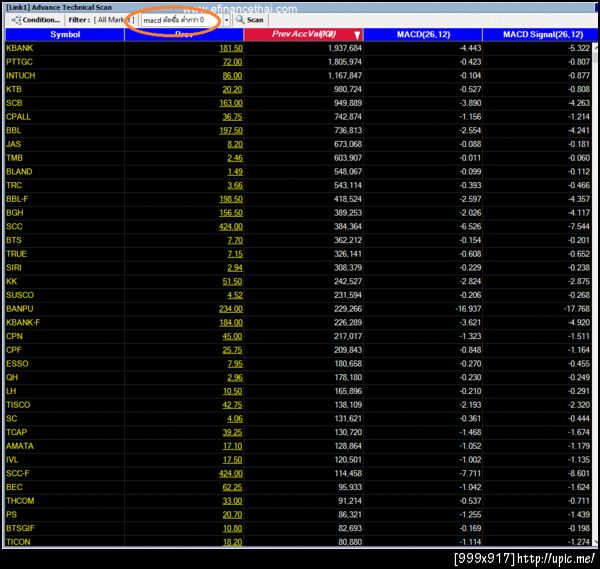
Task: Click the 1,937,684 value in KBANK row
Action: coord(345,48)
